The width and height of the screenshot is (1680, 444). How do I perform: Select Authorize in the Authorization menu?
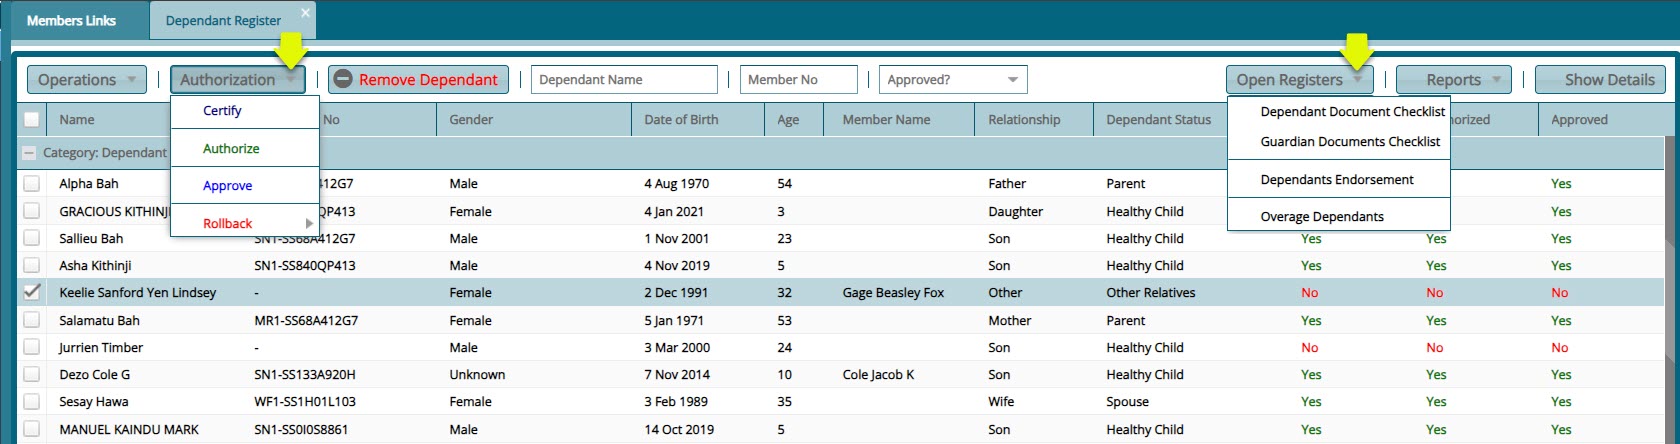click(x=231, y=148)
